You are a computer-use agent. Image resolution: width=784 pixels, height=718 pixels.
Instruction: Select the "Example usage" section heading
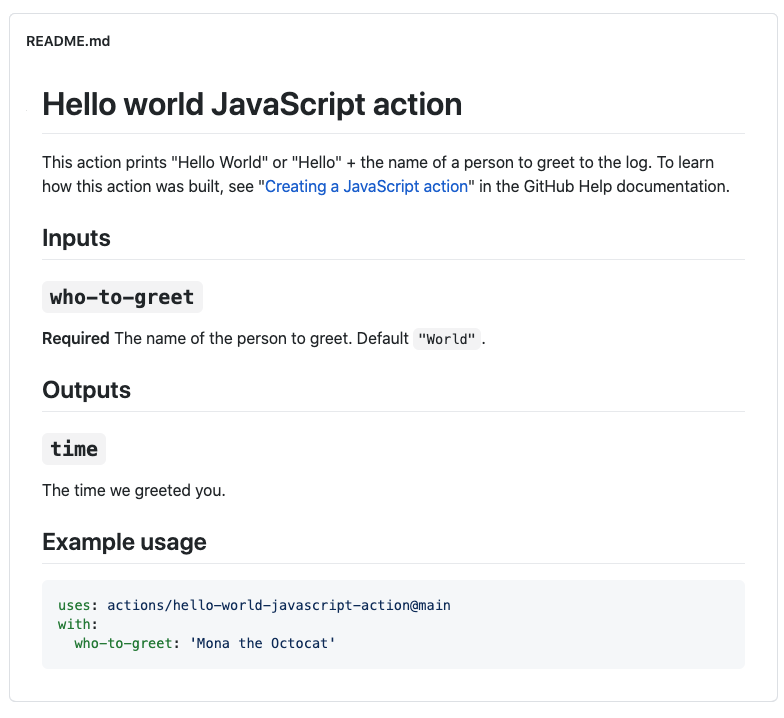[124, 542]
